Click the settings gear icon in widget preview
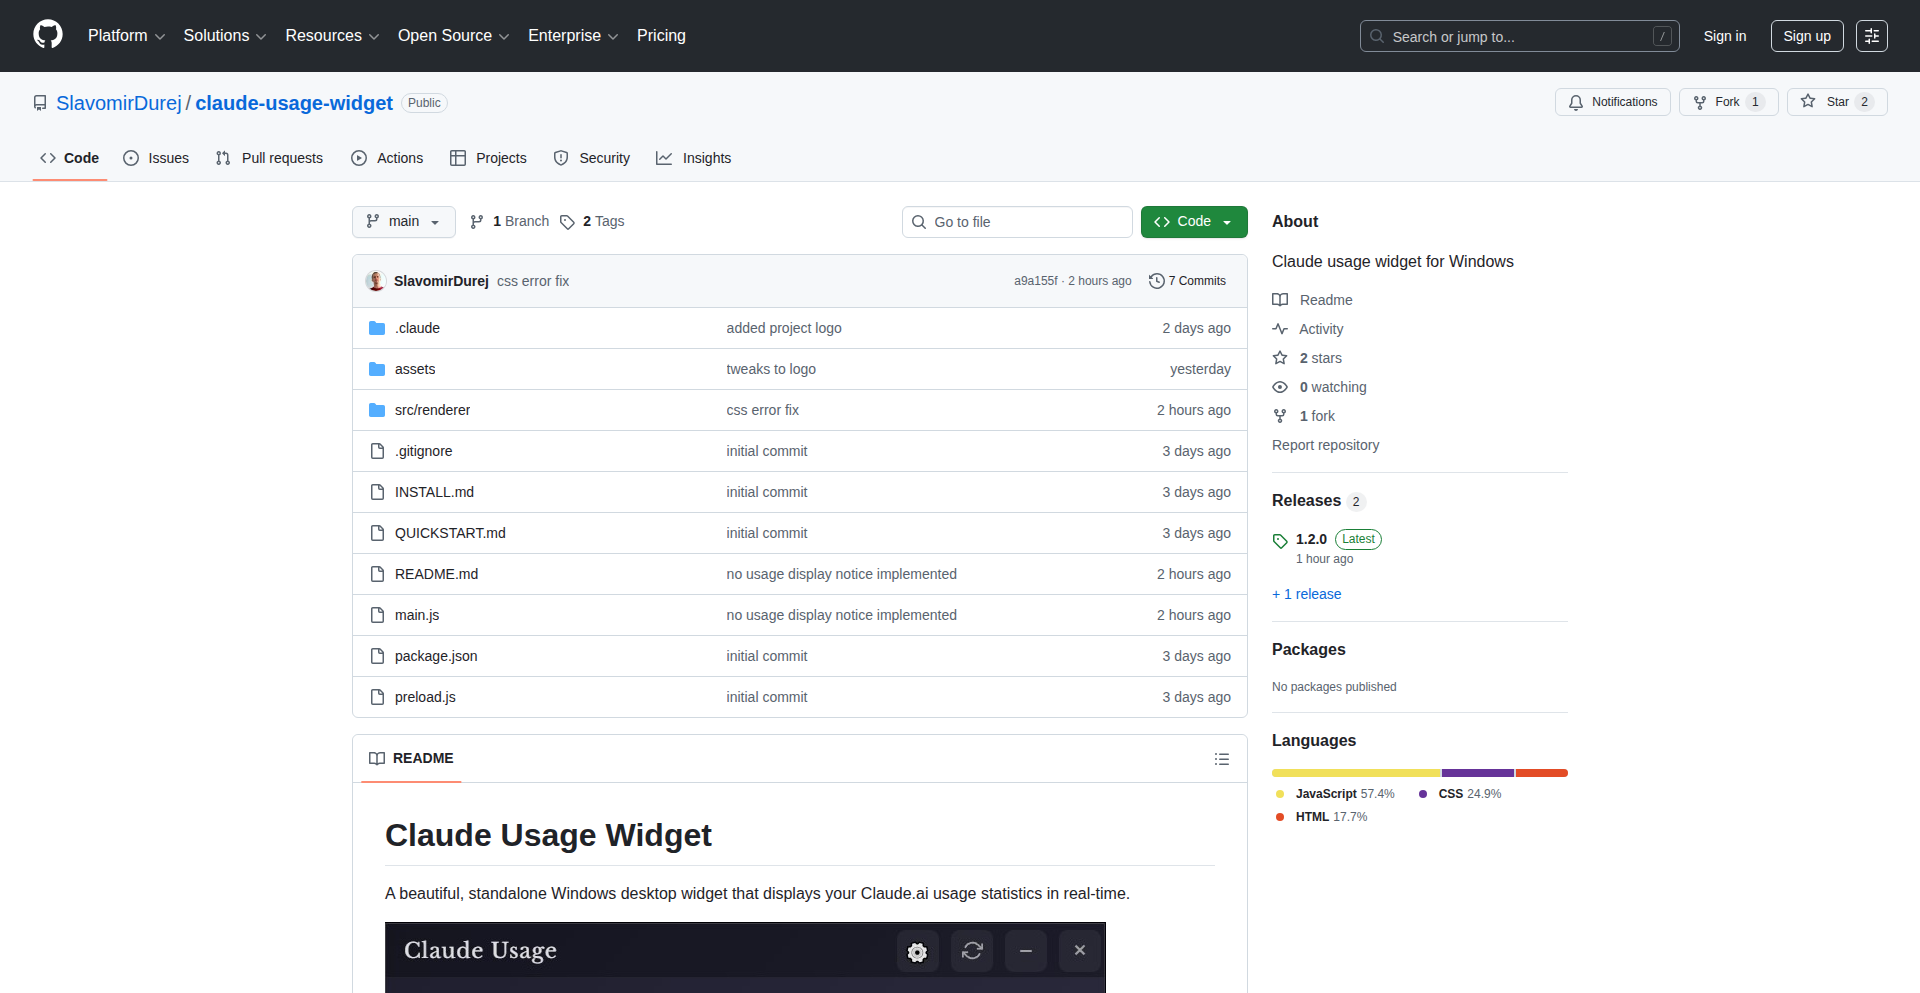Image resolution: width=1920 pixels, height=993 pixels. point(917,951)
